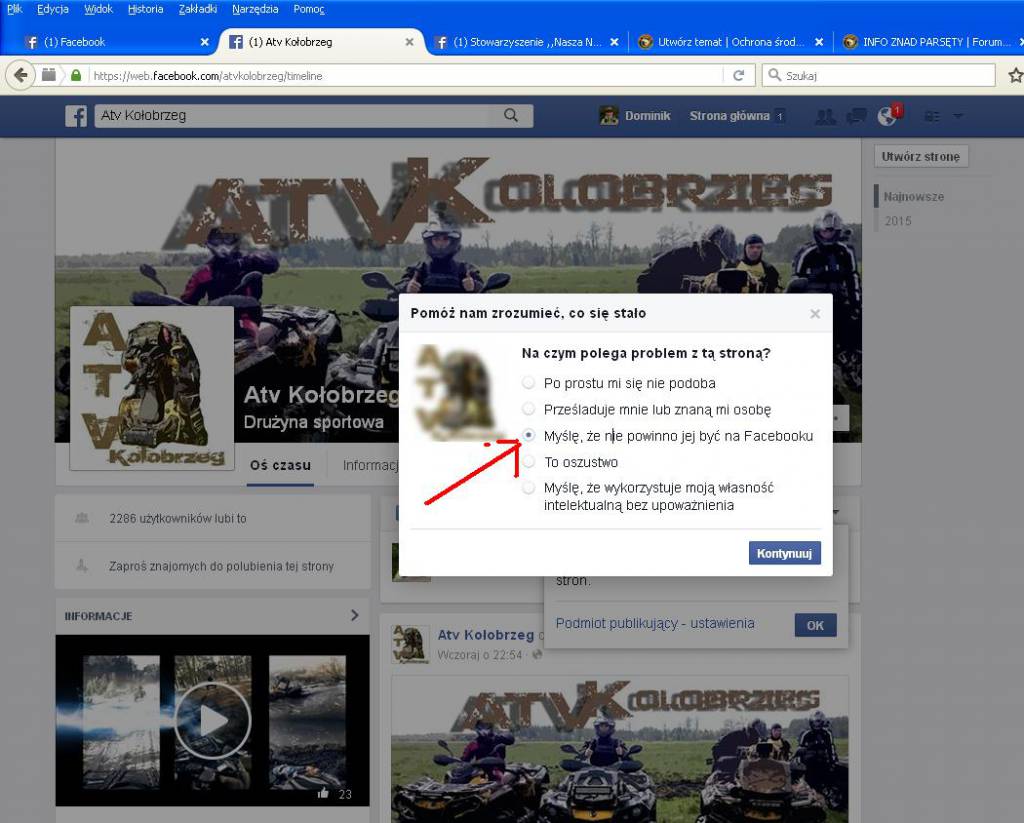Switch to Stowarzyszenie Nasza N... tab

click(526, 42)
